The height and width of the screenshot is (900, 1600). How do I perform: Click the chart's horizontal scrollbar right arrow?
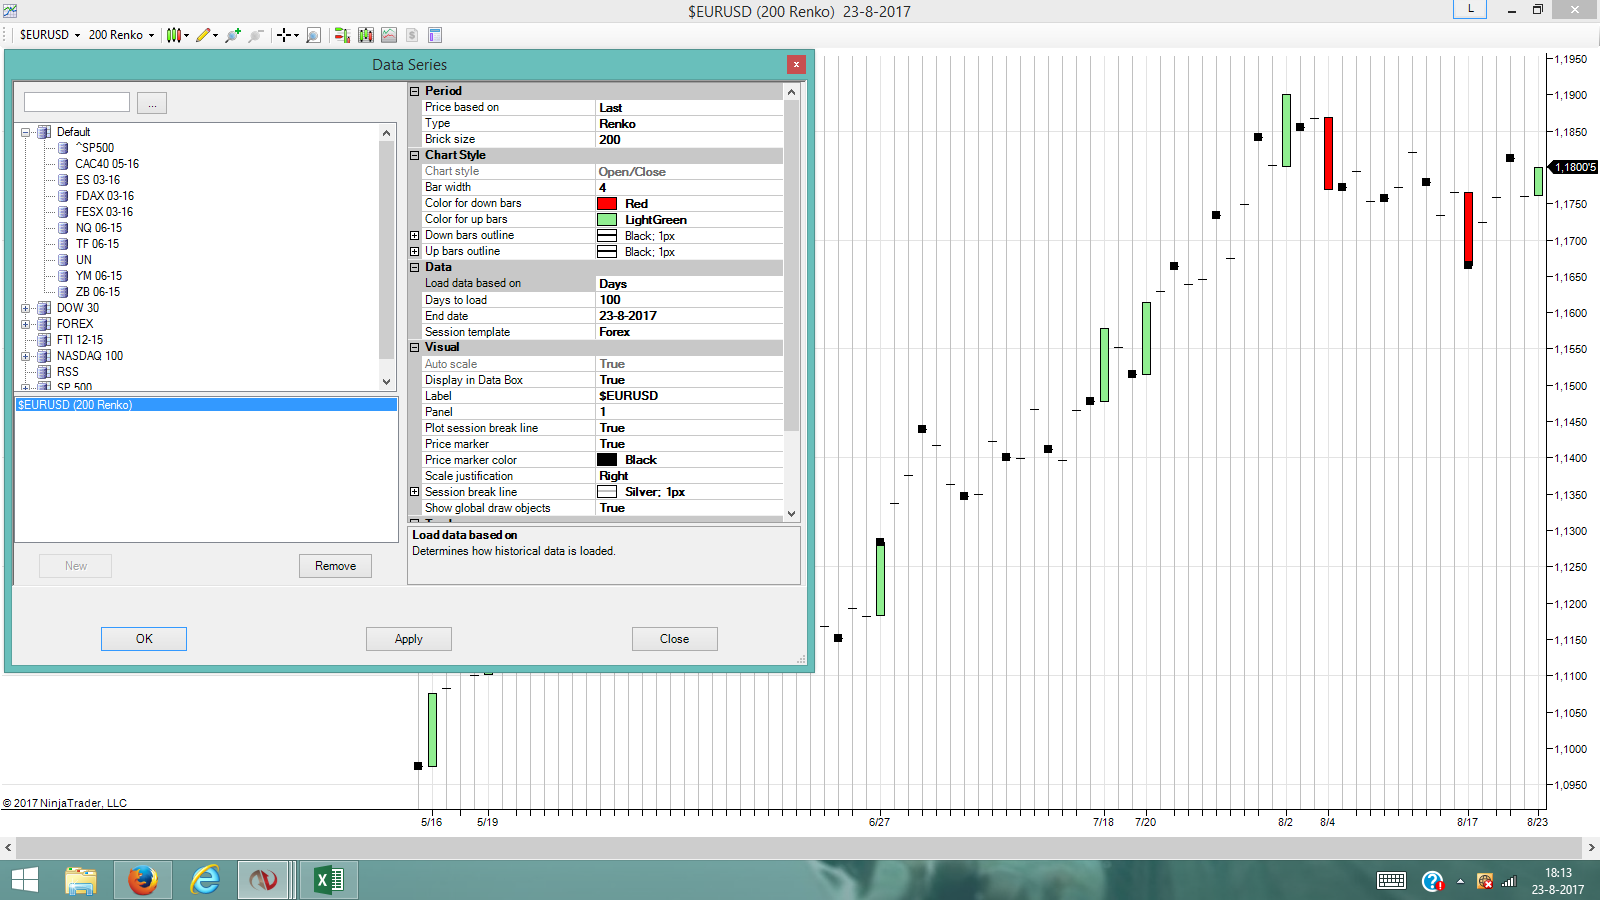(x=1592, y=848)
